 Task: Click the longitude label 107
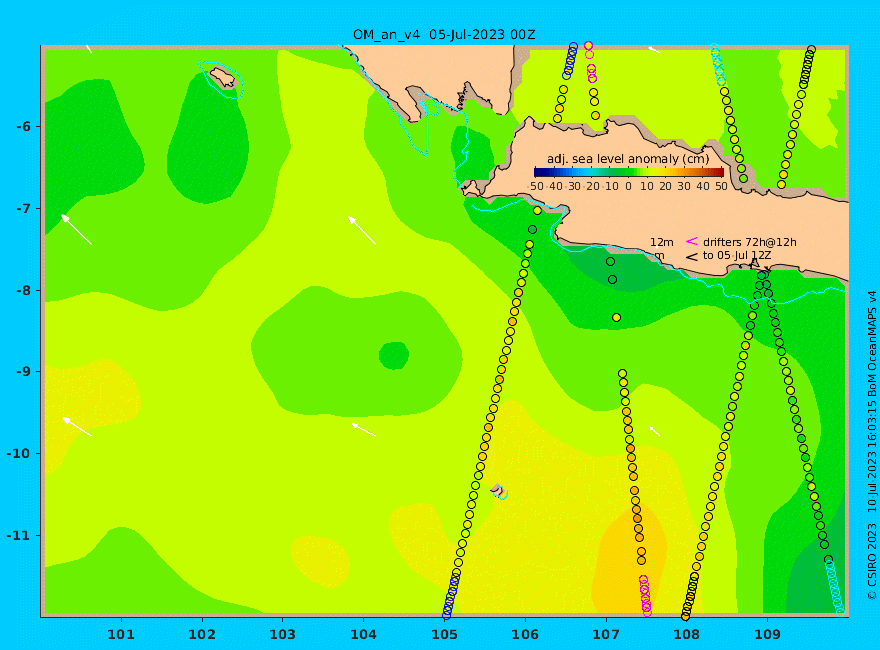[x=606, y=635]
